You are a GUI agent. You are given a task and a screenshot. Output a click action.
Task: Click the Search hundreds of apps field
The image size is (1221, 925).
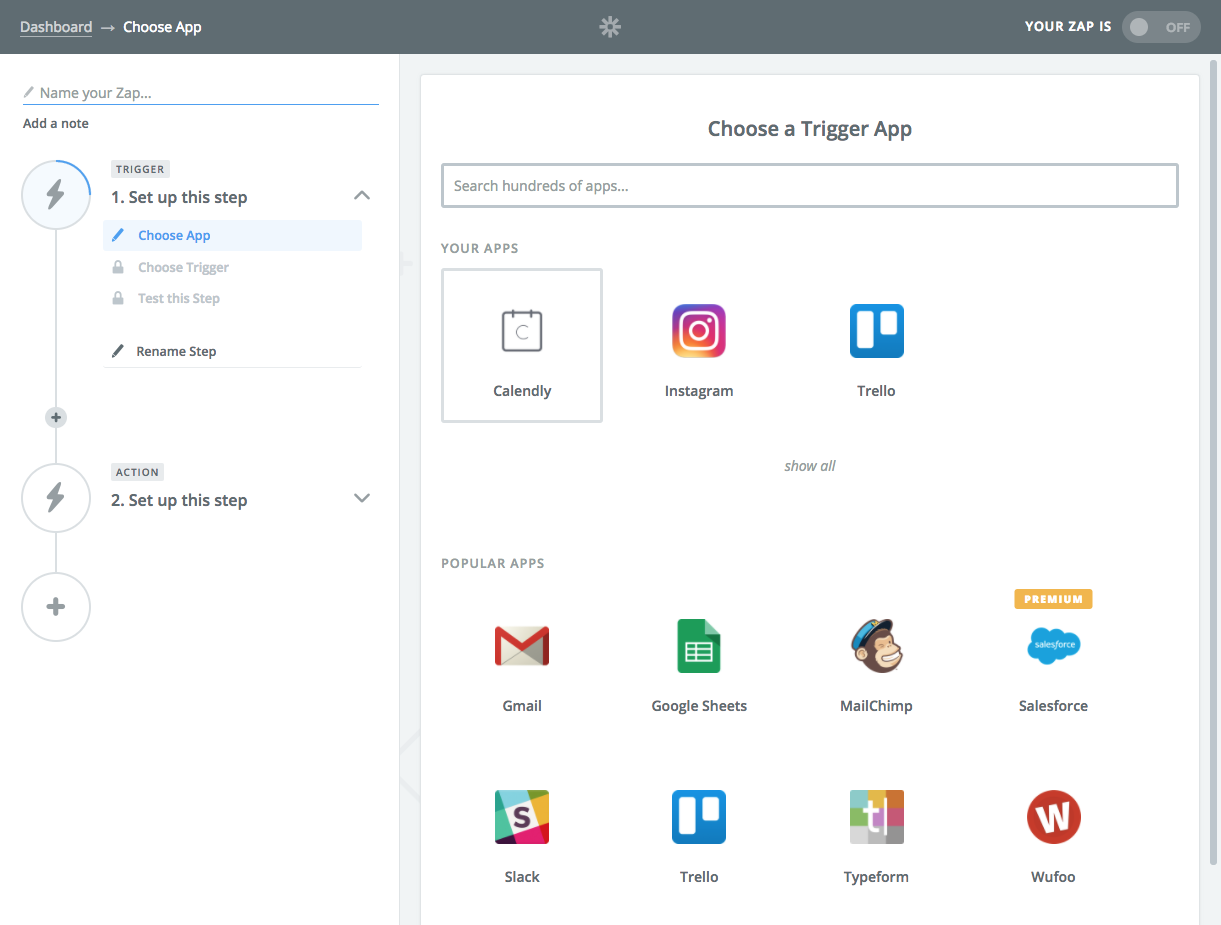click(x=810, y=186)
